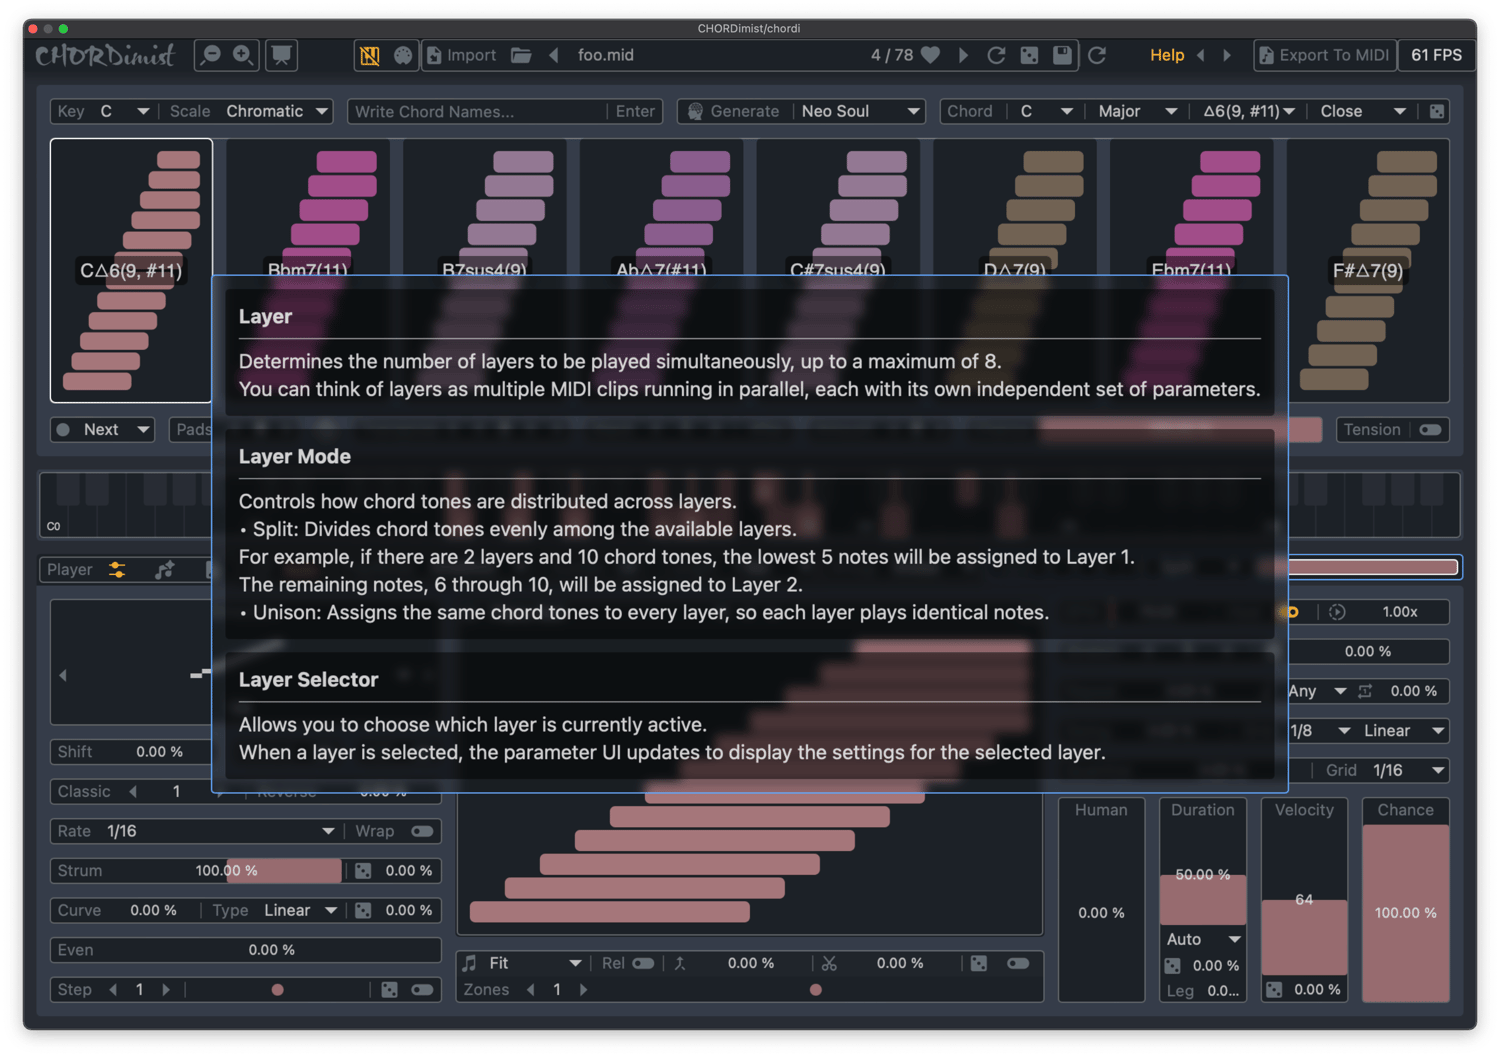Click the Curve randomize dice icon
1500x1057 pixels.
click(x=363, y=910)
